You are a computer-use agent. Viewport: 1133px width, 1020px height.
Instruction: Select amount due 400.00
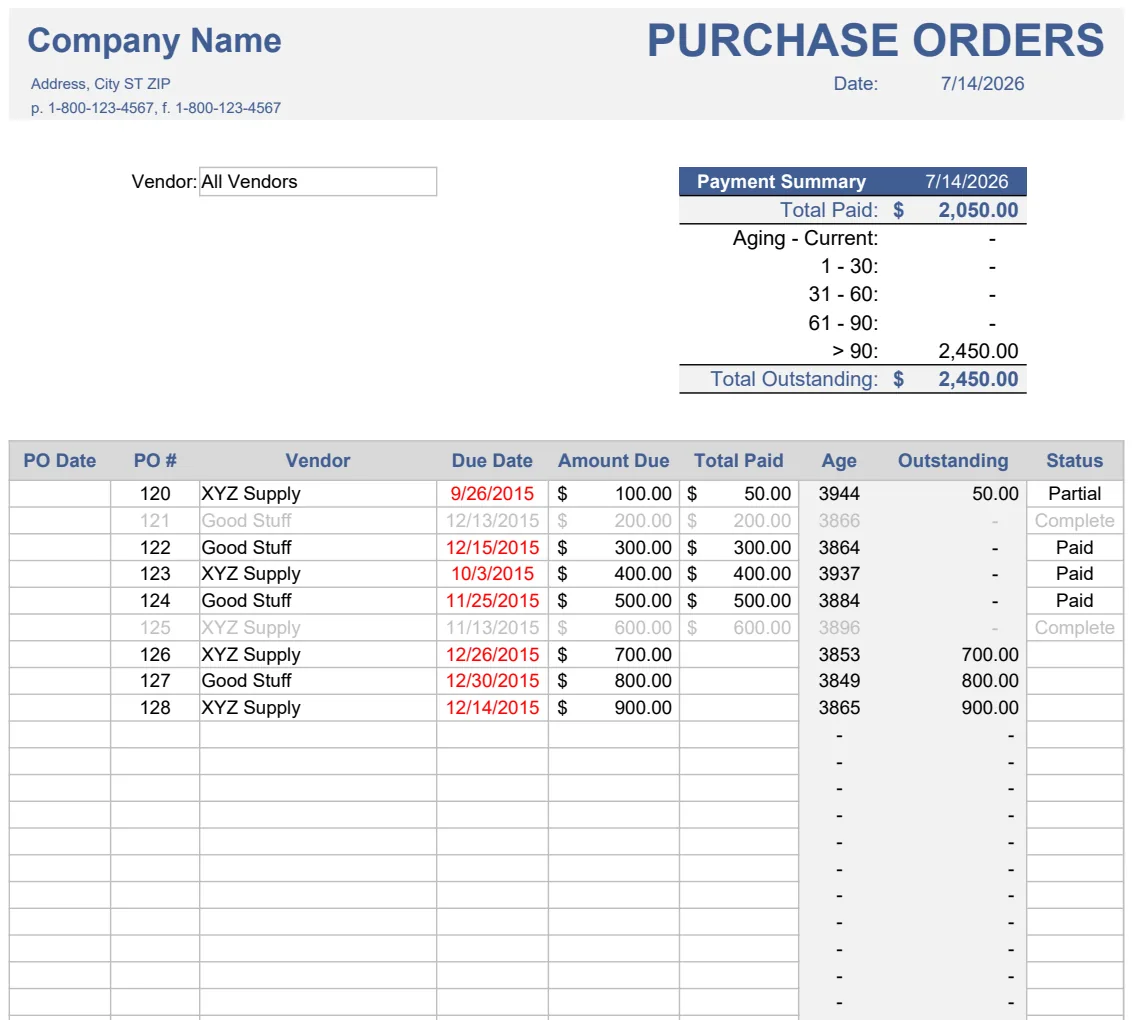[x=613, y=574]
